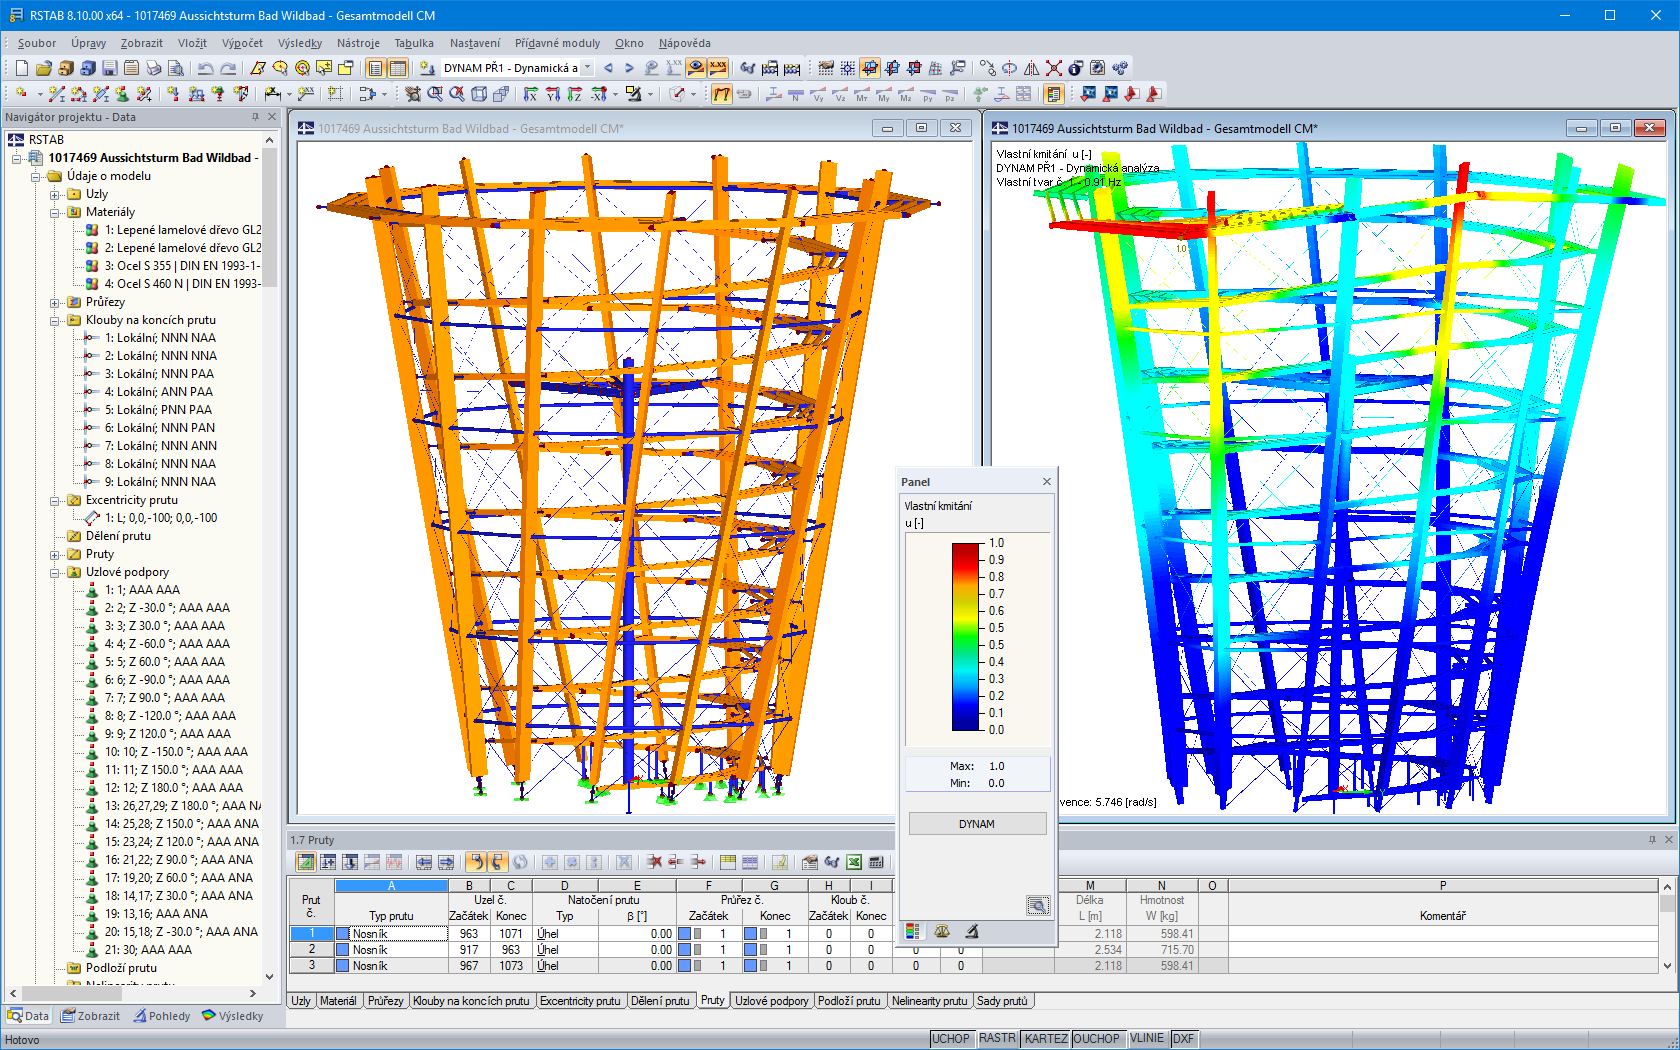Select the New Model icon
Screen dimensions: 1680x1050
click(x=20, y=67)
